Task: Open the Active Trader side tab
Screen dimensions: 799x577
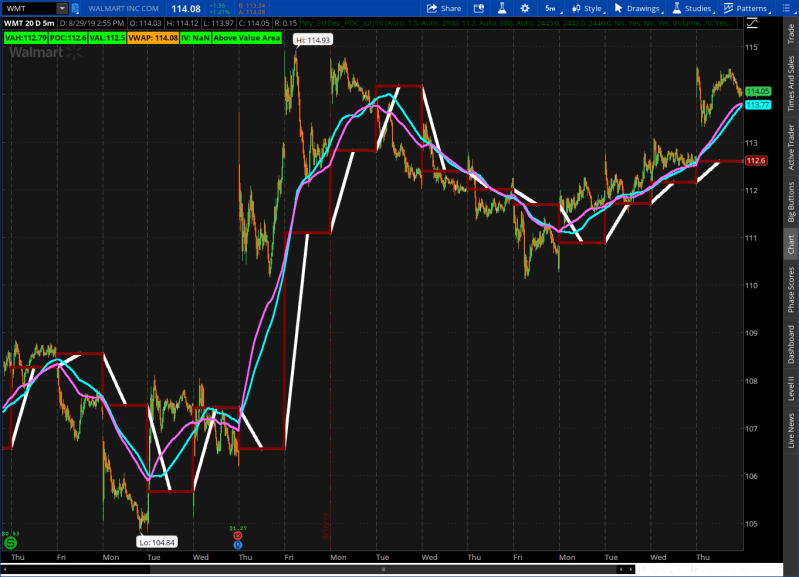Action: pos(790,147)
